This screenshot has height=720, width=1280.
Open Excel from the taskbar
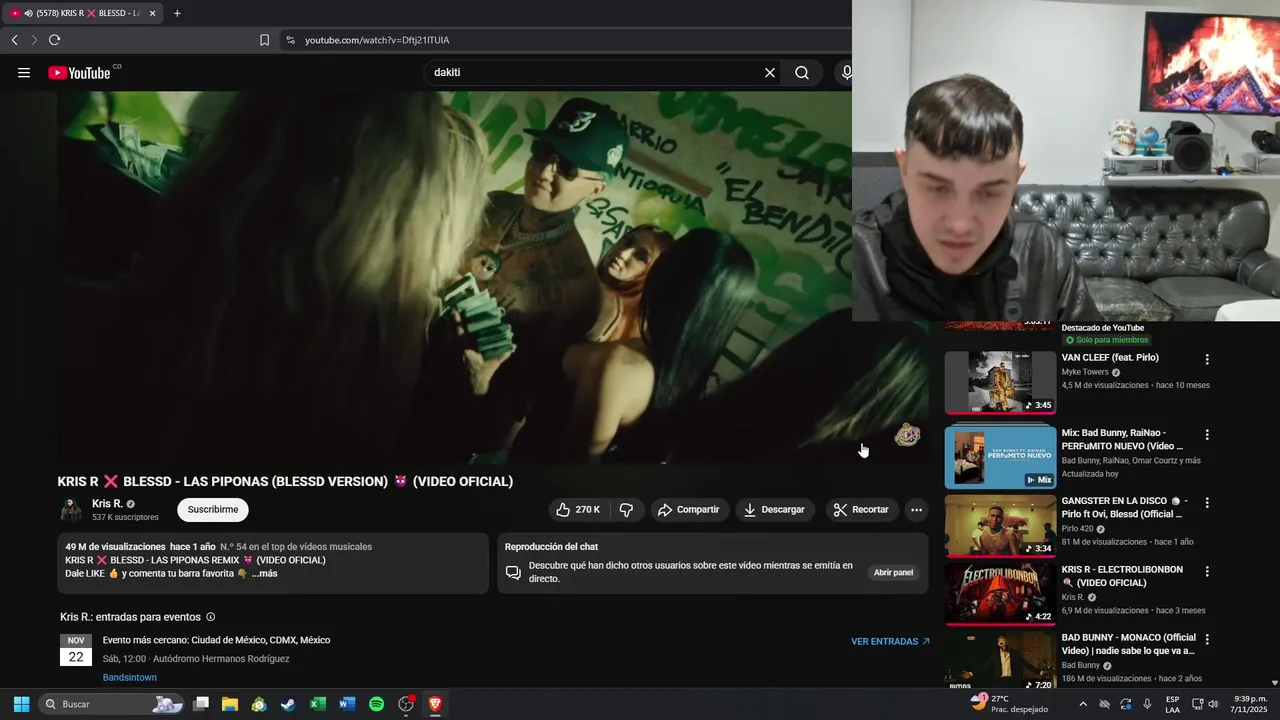click(317, 704)
